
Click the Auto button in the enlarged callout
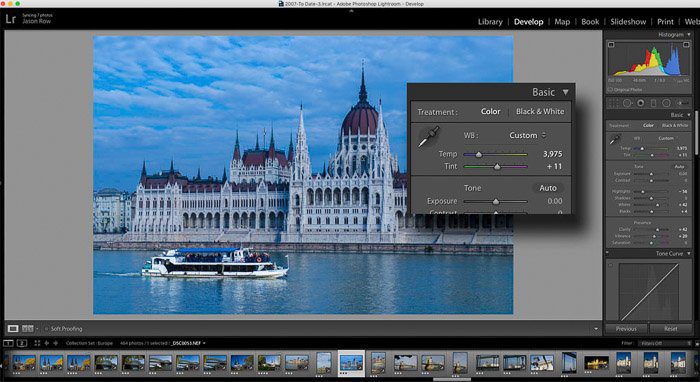point(548,188)
